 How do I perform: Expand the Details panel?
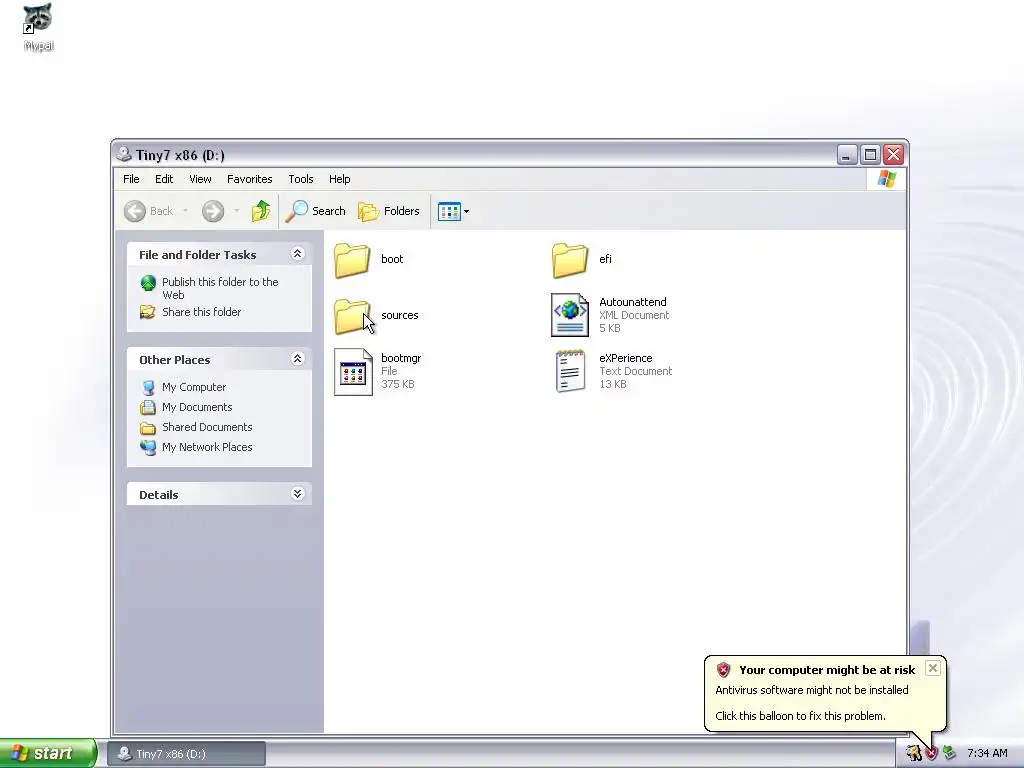pos(297,494)
